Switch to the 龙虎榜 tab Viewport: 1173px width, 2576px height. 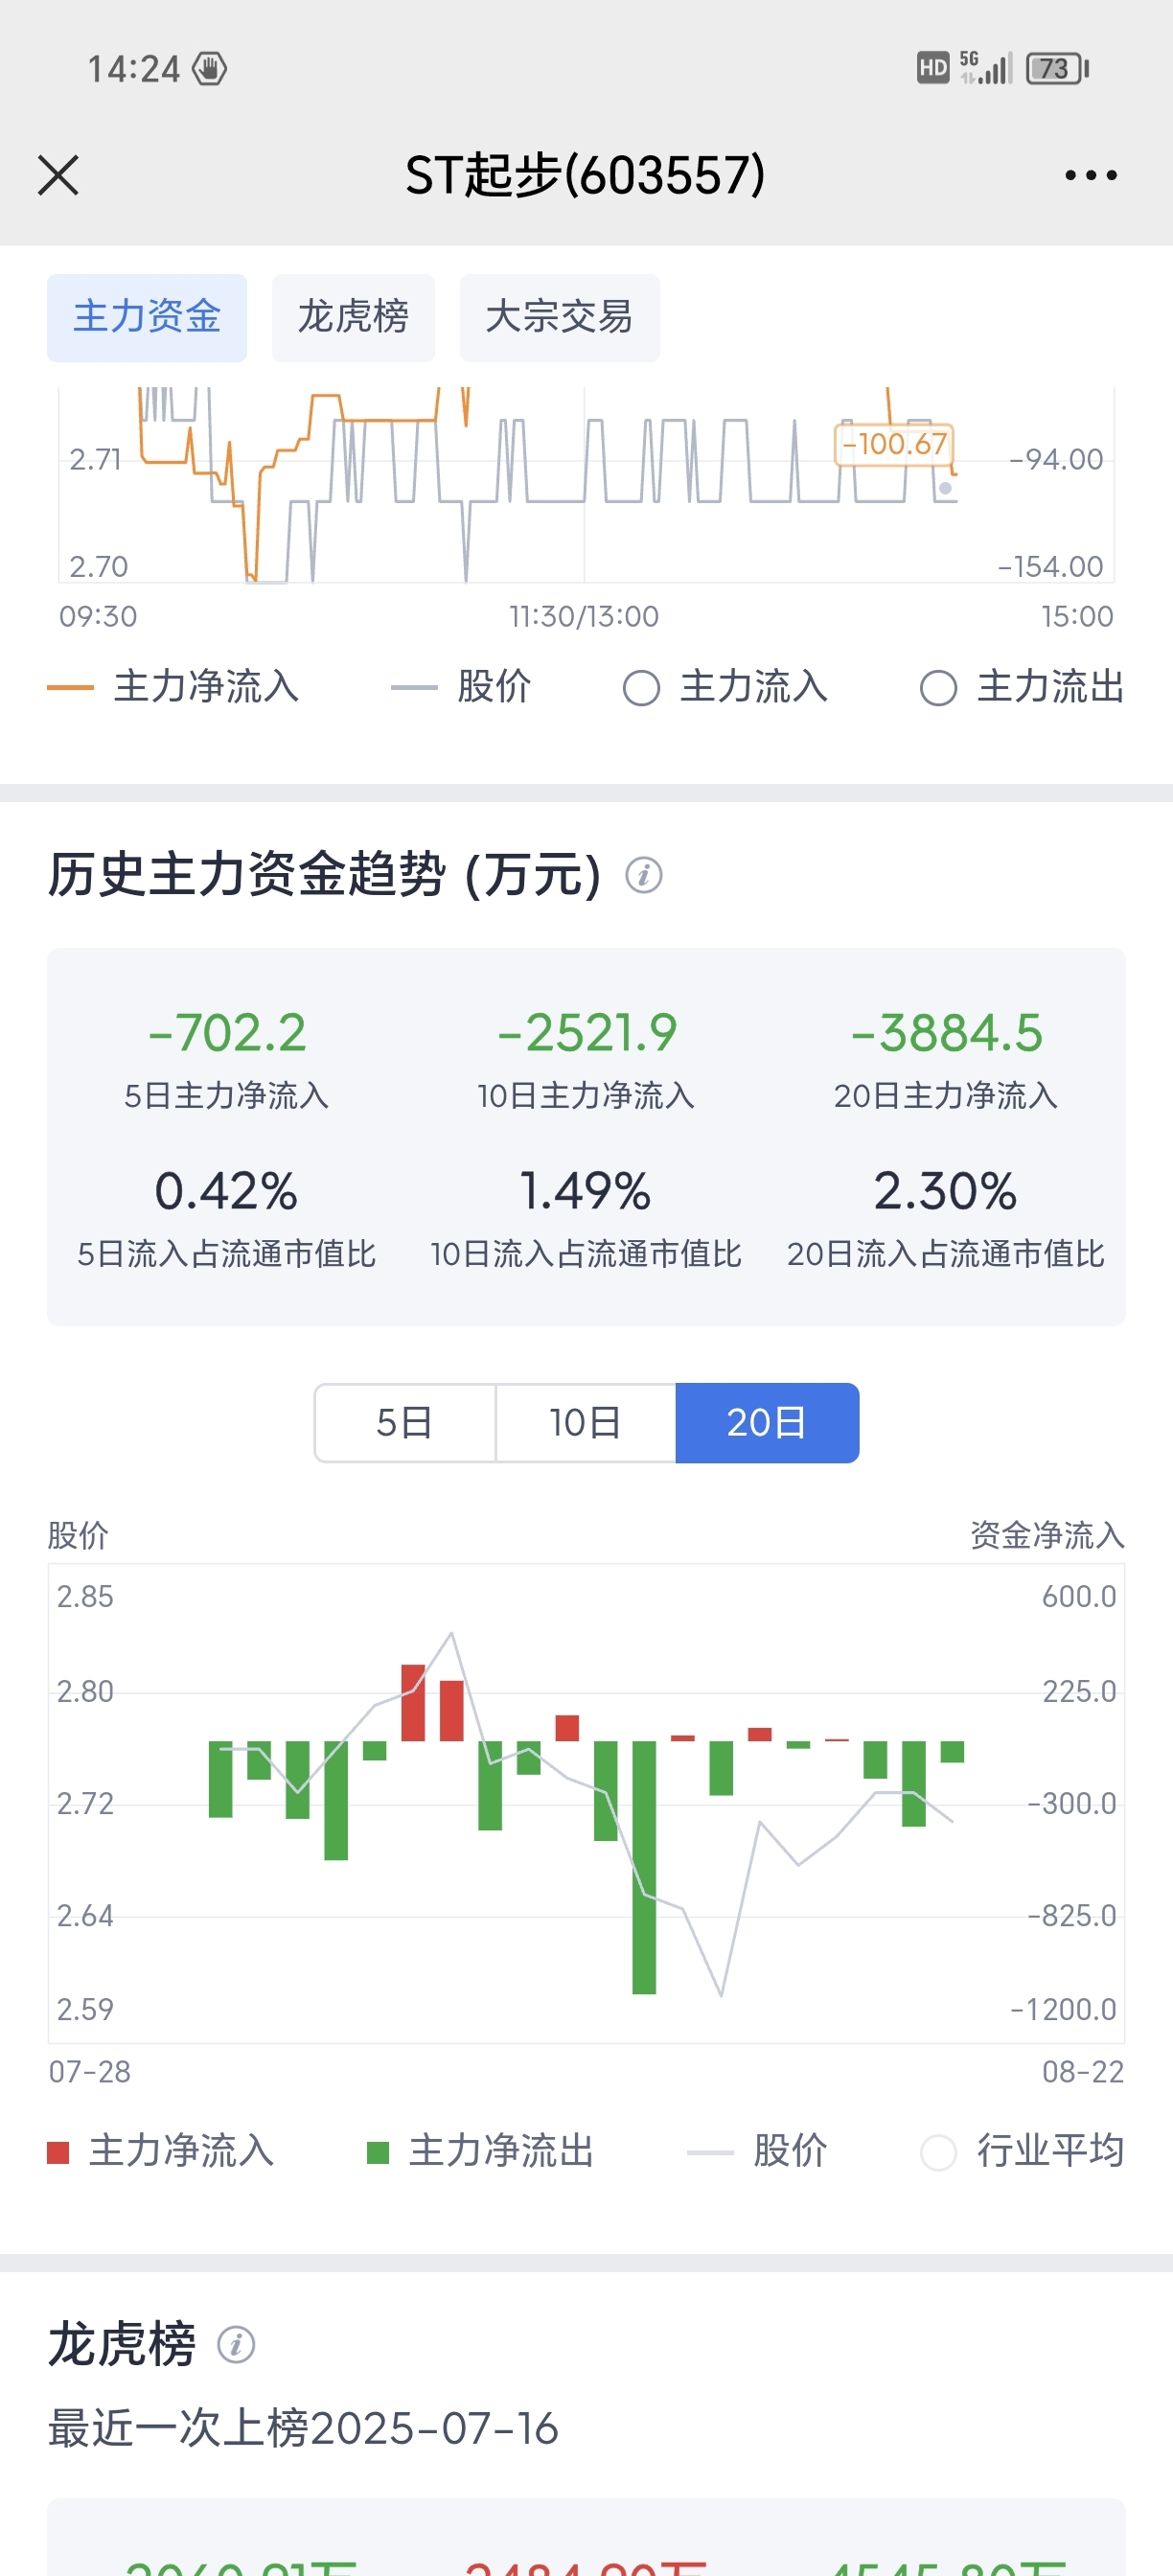tap(353, 317)
